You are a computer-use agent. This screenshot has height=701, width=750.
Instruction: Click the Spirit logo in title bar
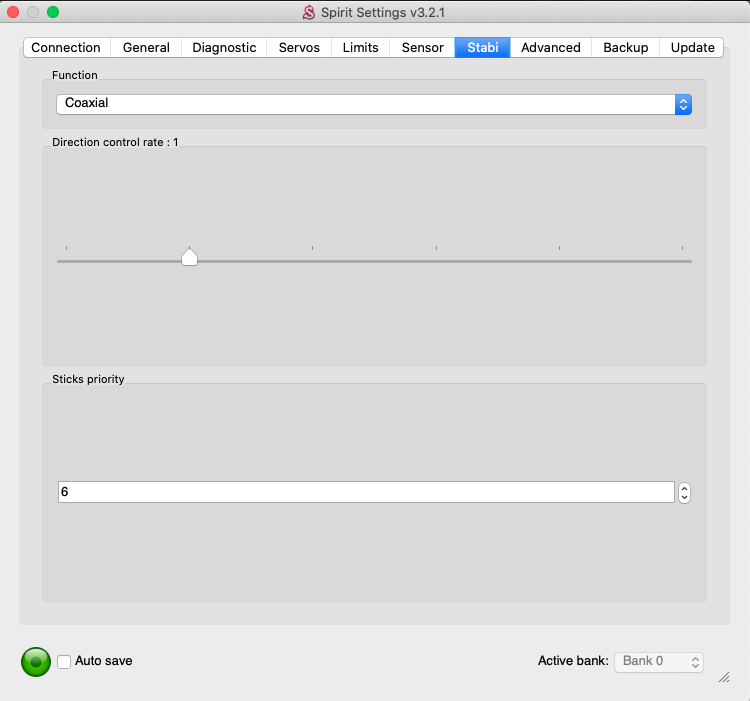309,13
